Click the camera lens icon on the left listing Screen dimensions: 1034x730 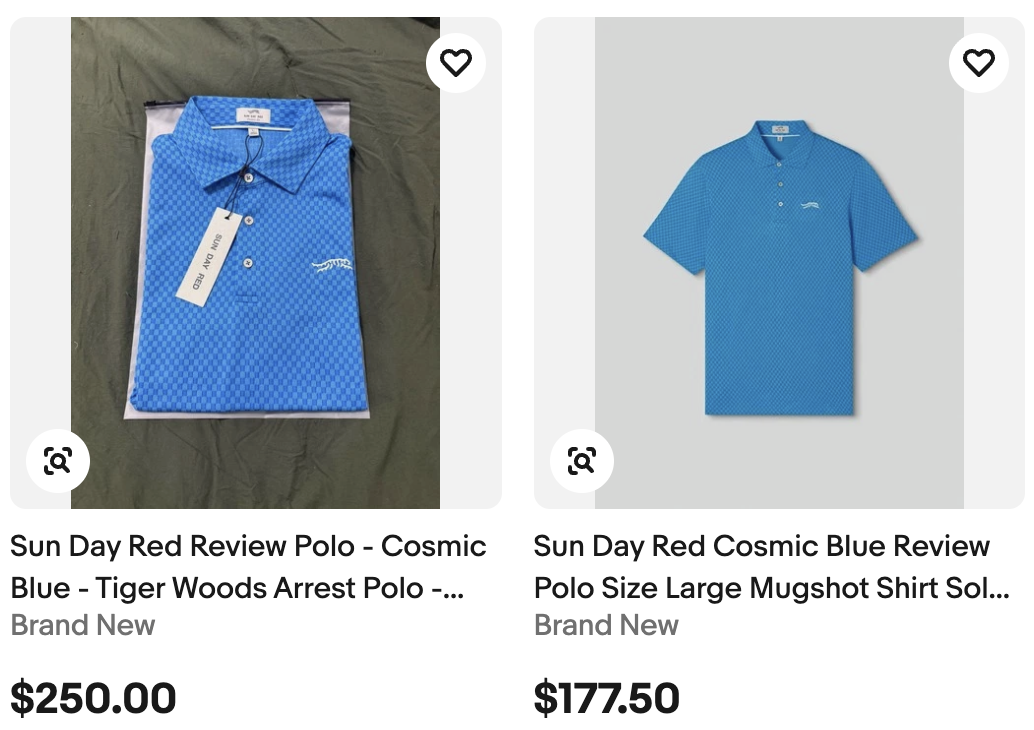(57, 461)
